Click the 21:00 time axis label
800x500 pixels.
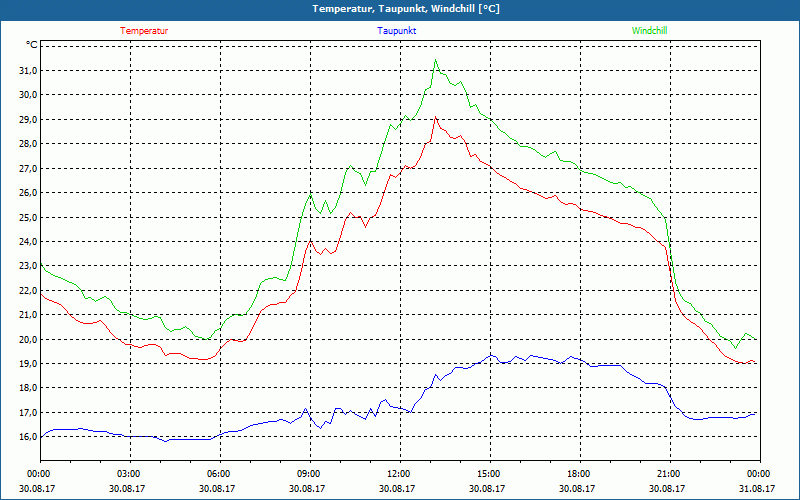pos(670,474)
